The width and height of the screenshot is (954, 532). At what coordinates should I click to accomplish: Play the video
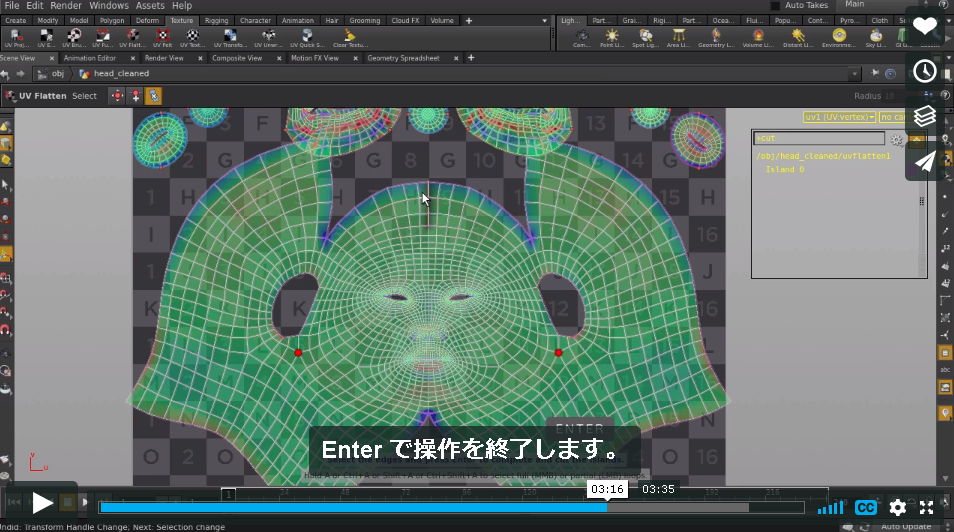(x=42, y=503)
